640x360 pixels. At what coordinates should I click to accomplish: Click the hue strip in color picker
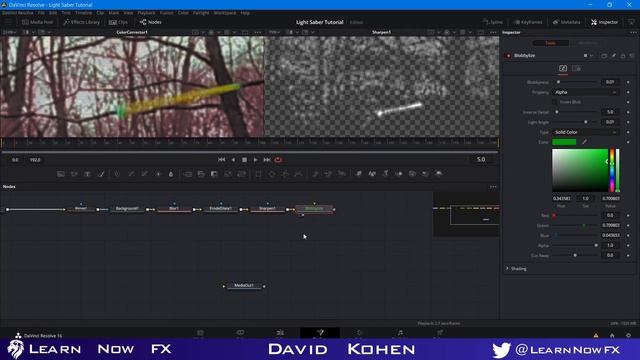[612, 170]
